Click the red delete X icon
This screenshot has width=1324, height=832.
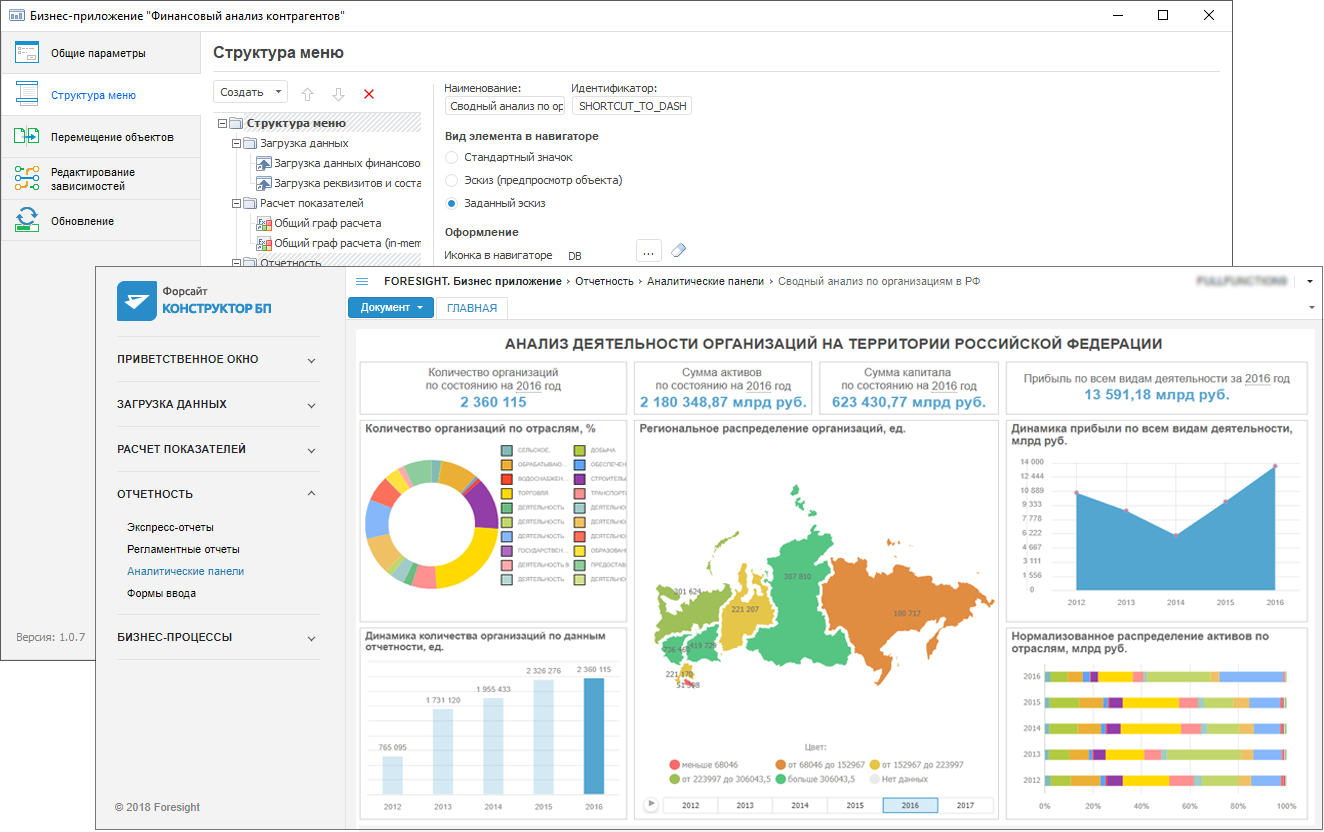pos(369,94)
